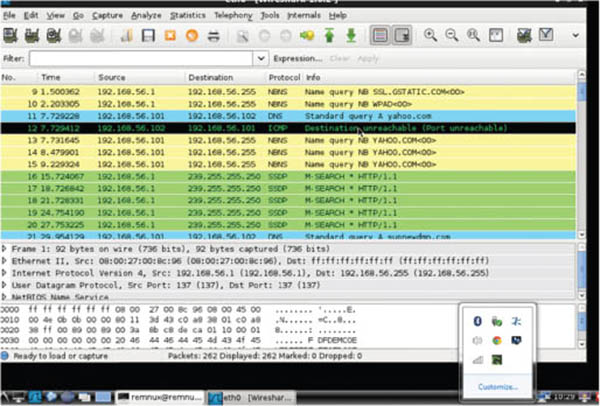Open a capture file icon

(x=126, y=36)
